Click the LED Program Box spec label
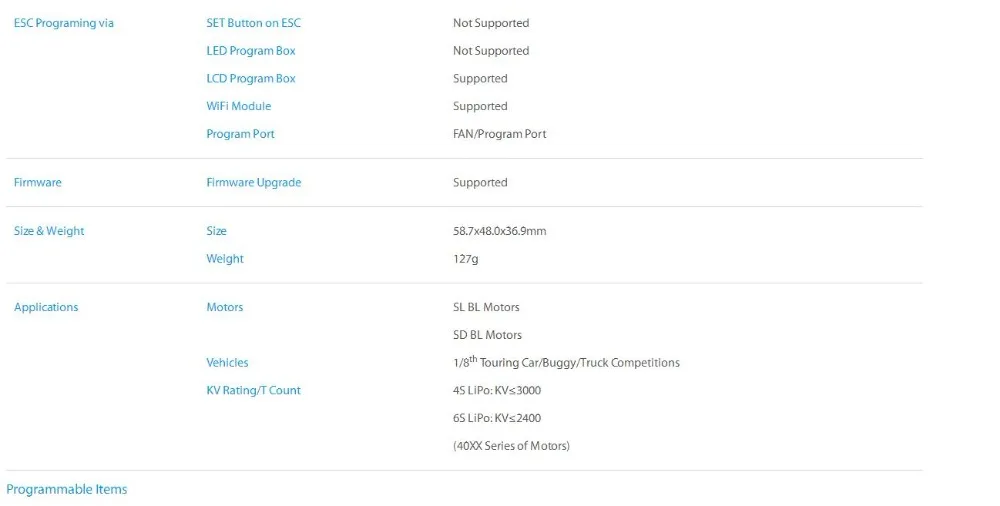This screenshot has width=1000, height=506. [251, 51]
